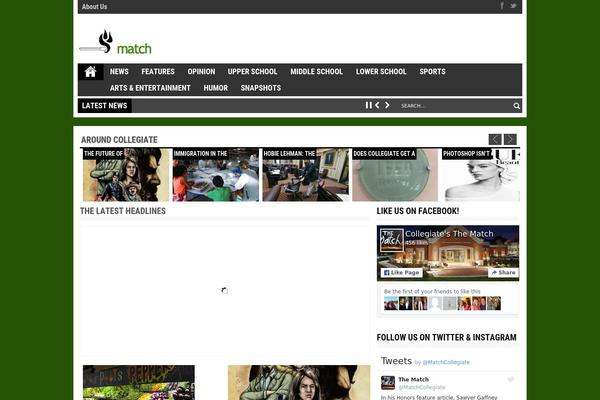Click the Twitter bird icon in tweet
Viewport: 600px width, 400px height.
pos(510,379)
